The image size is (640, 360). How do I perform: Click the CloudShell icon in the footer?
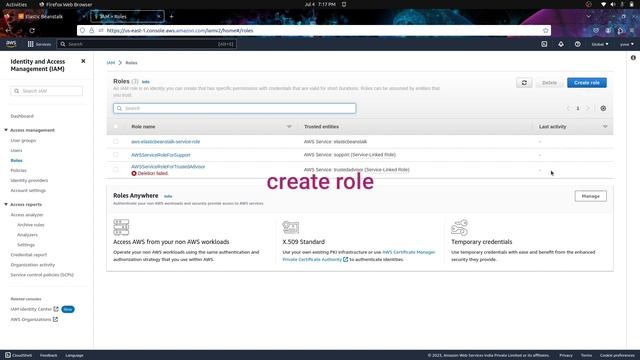pyautogui.click(x=8, y=355)
